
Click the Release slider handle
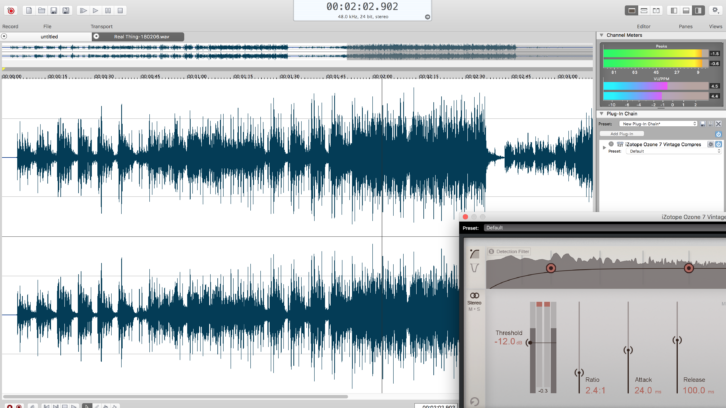coord(677,340)
